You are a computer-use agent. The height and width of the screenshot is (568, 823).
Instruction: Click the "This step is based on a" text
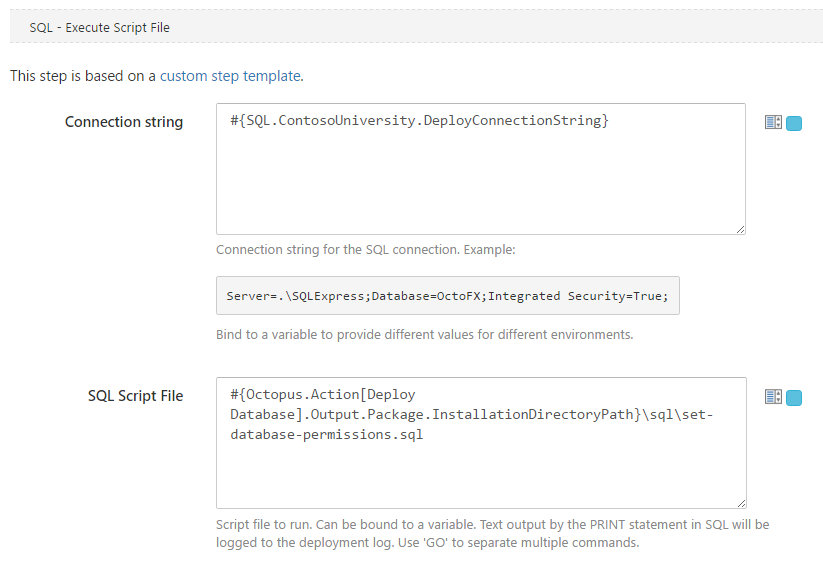[x=83, y=75]
